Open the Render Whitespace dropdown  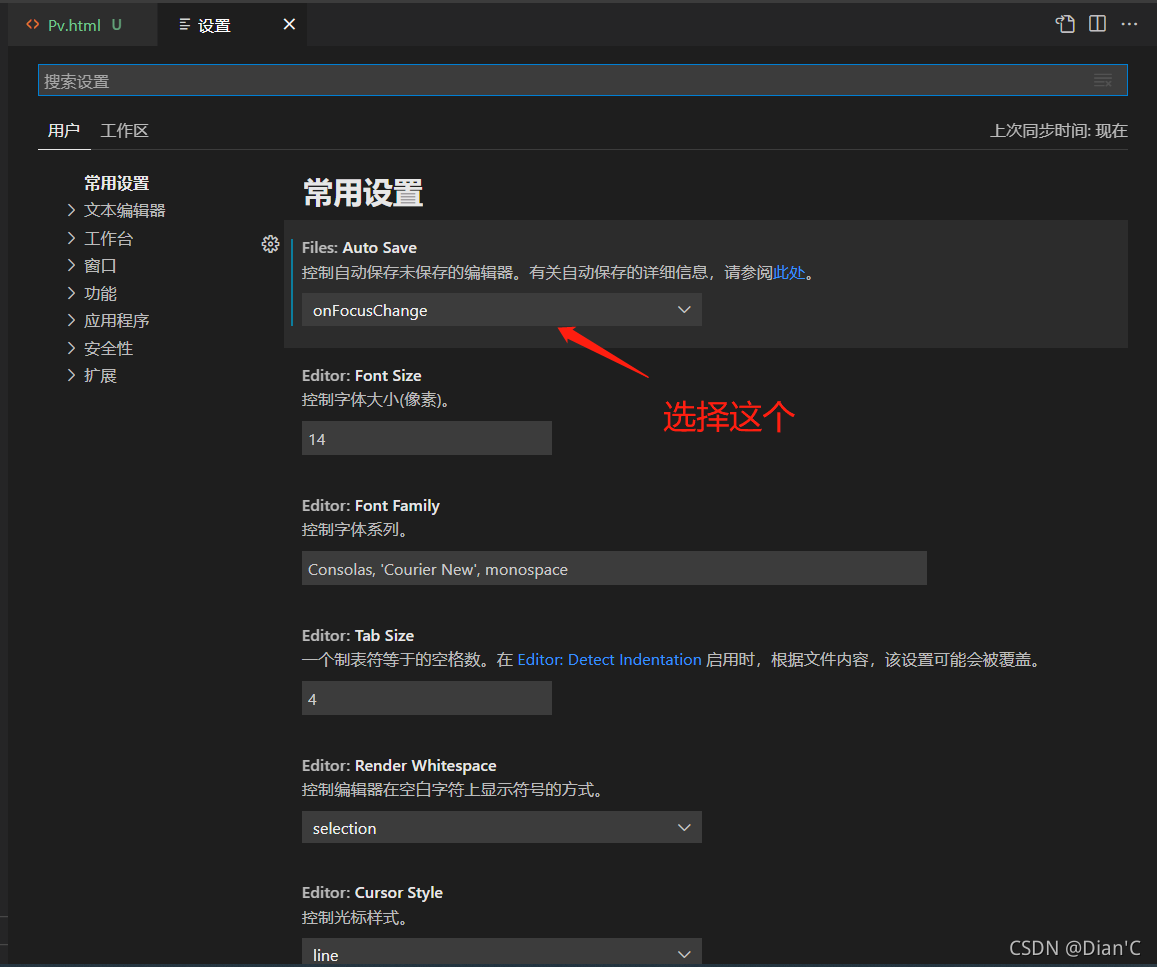click(x=502, y=828)
